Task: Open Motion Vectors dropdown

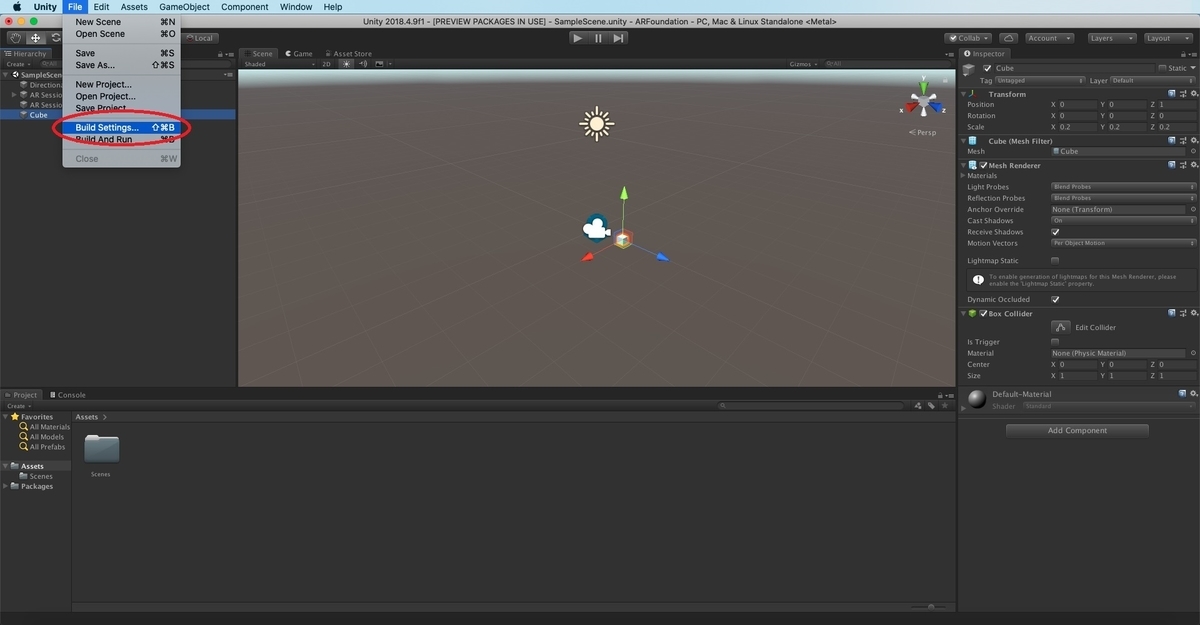Action: pos(1124,243)
